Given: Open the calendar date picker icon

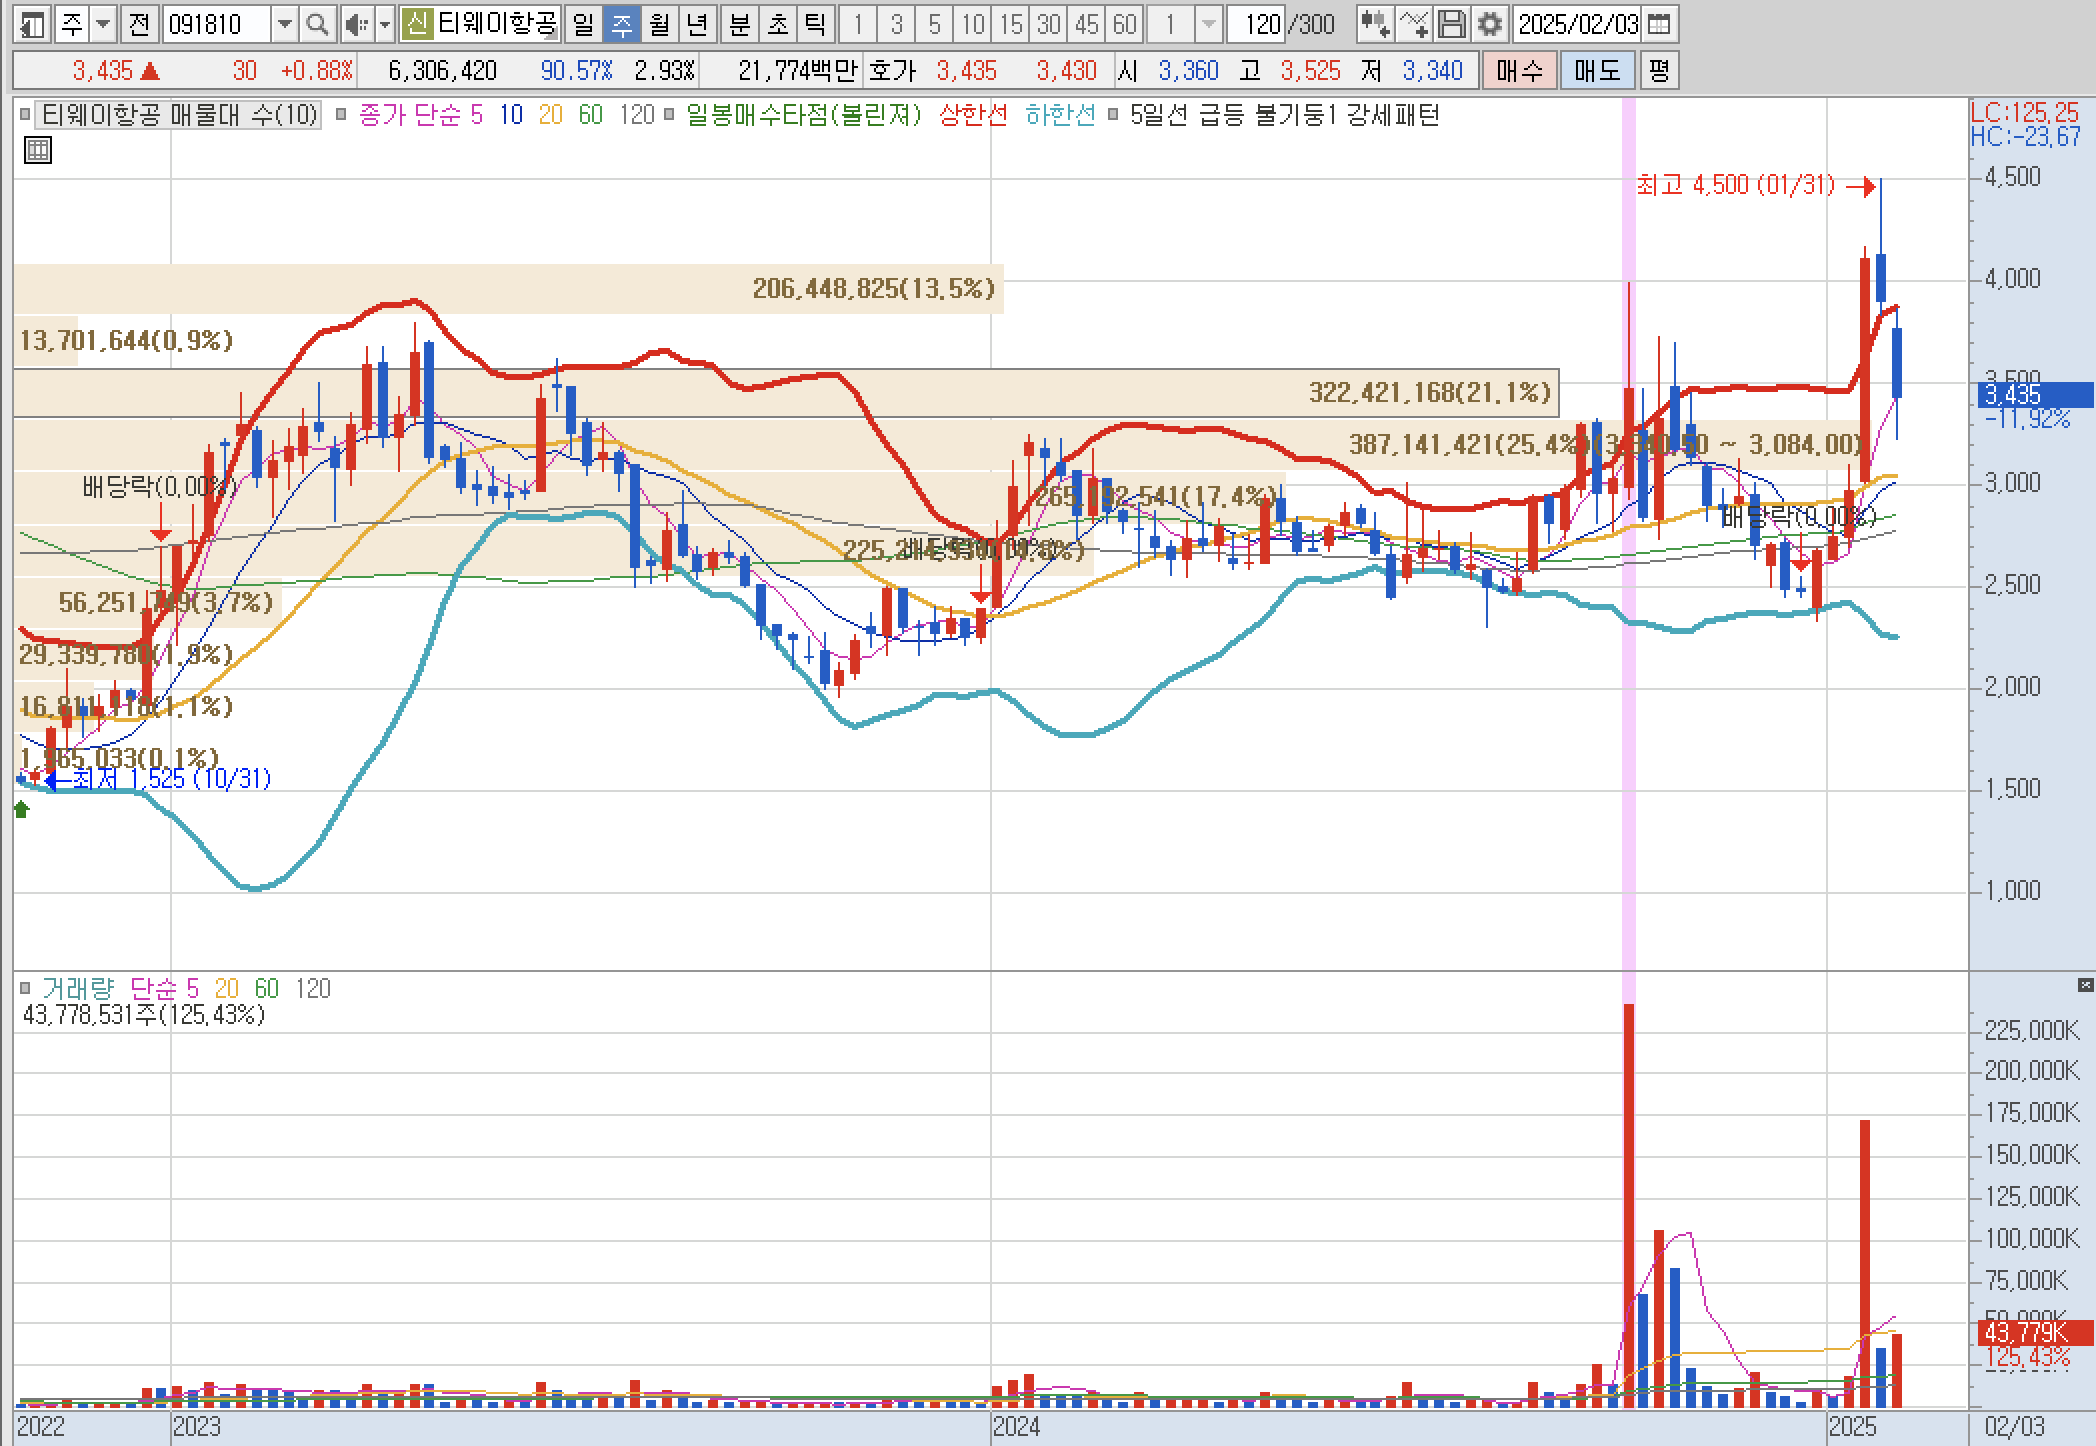Looking at the screenshot, I should pos(1658,24).
